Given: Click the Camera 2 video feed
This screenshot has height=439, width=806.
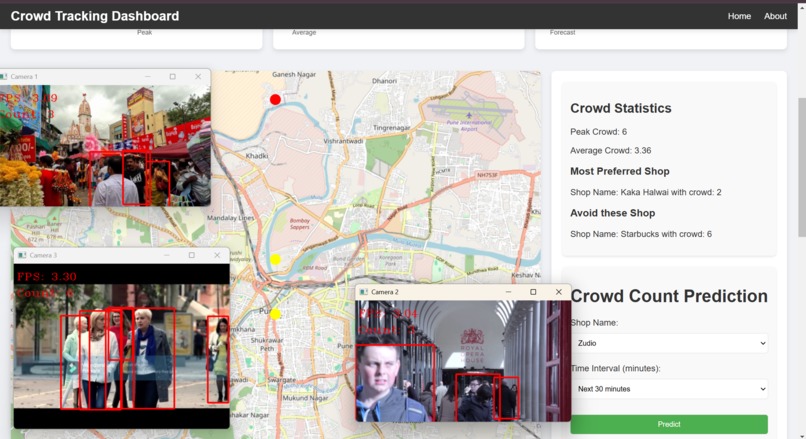Looking at the screenshot, I should (x=463, y=361).
